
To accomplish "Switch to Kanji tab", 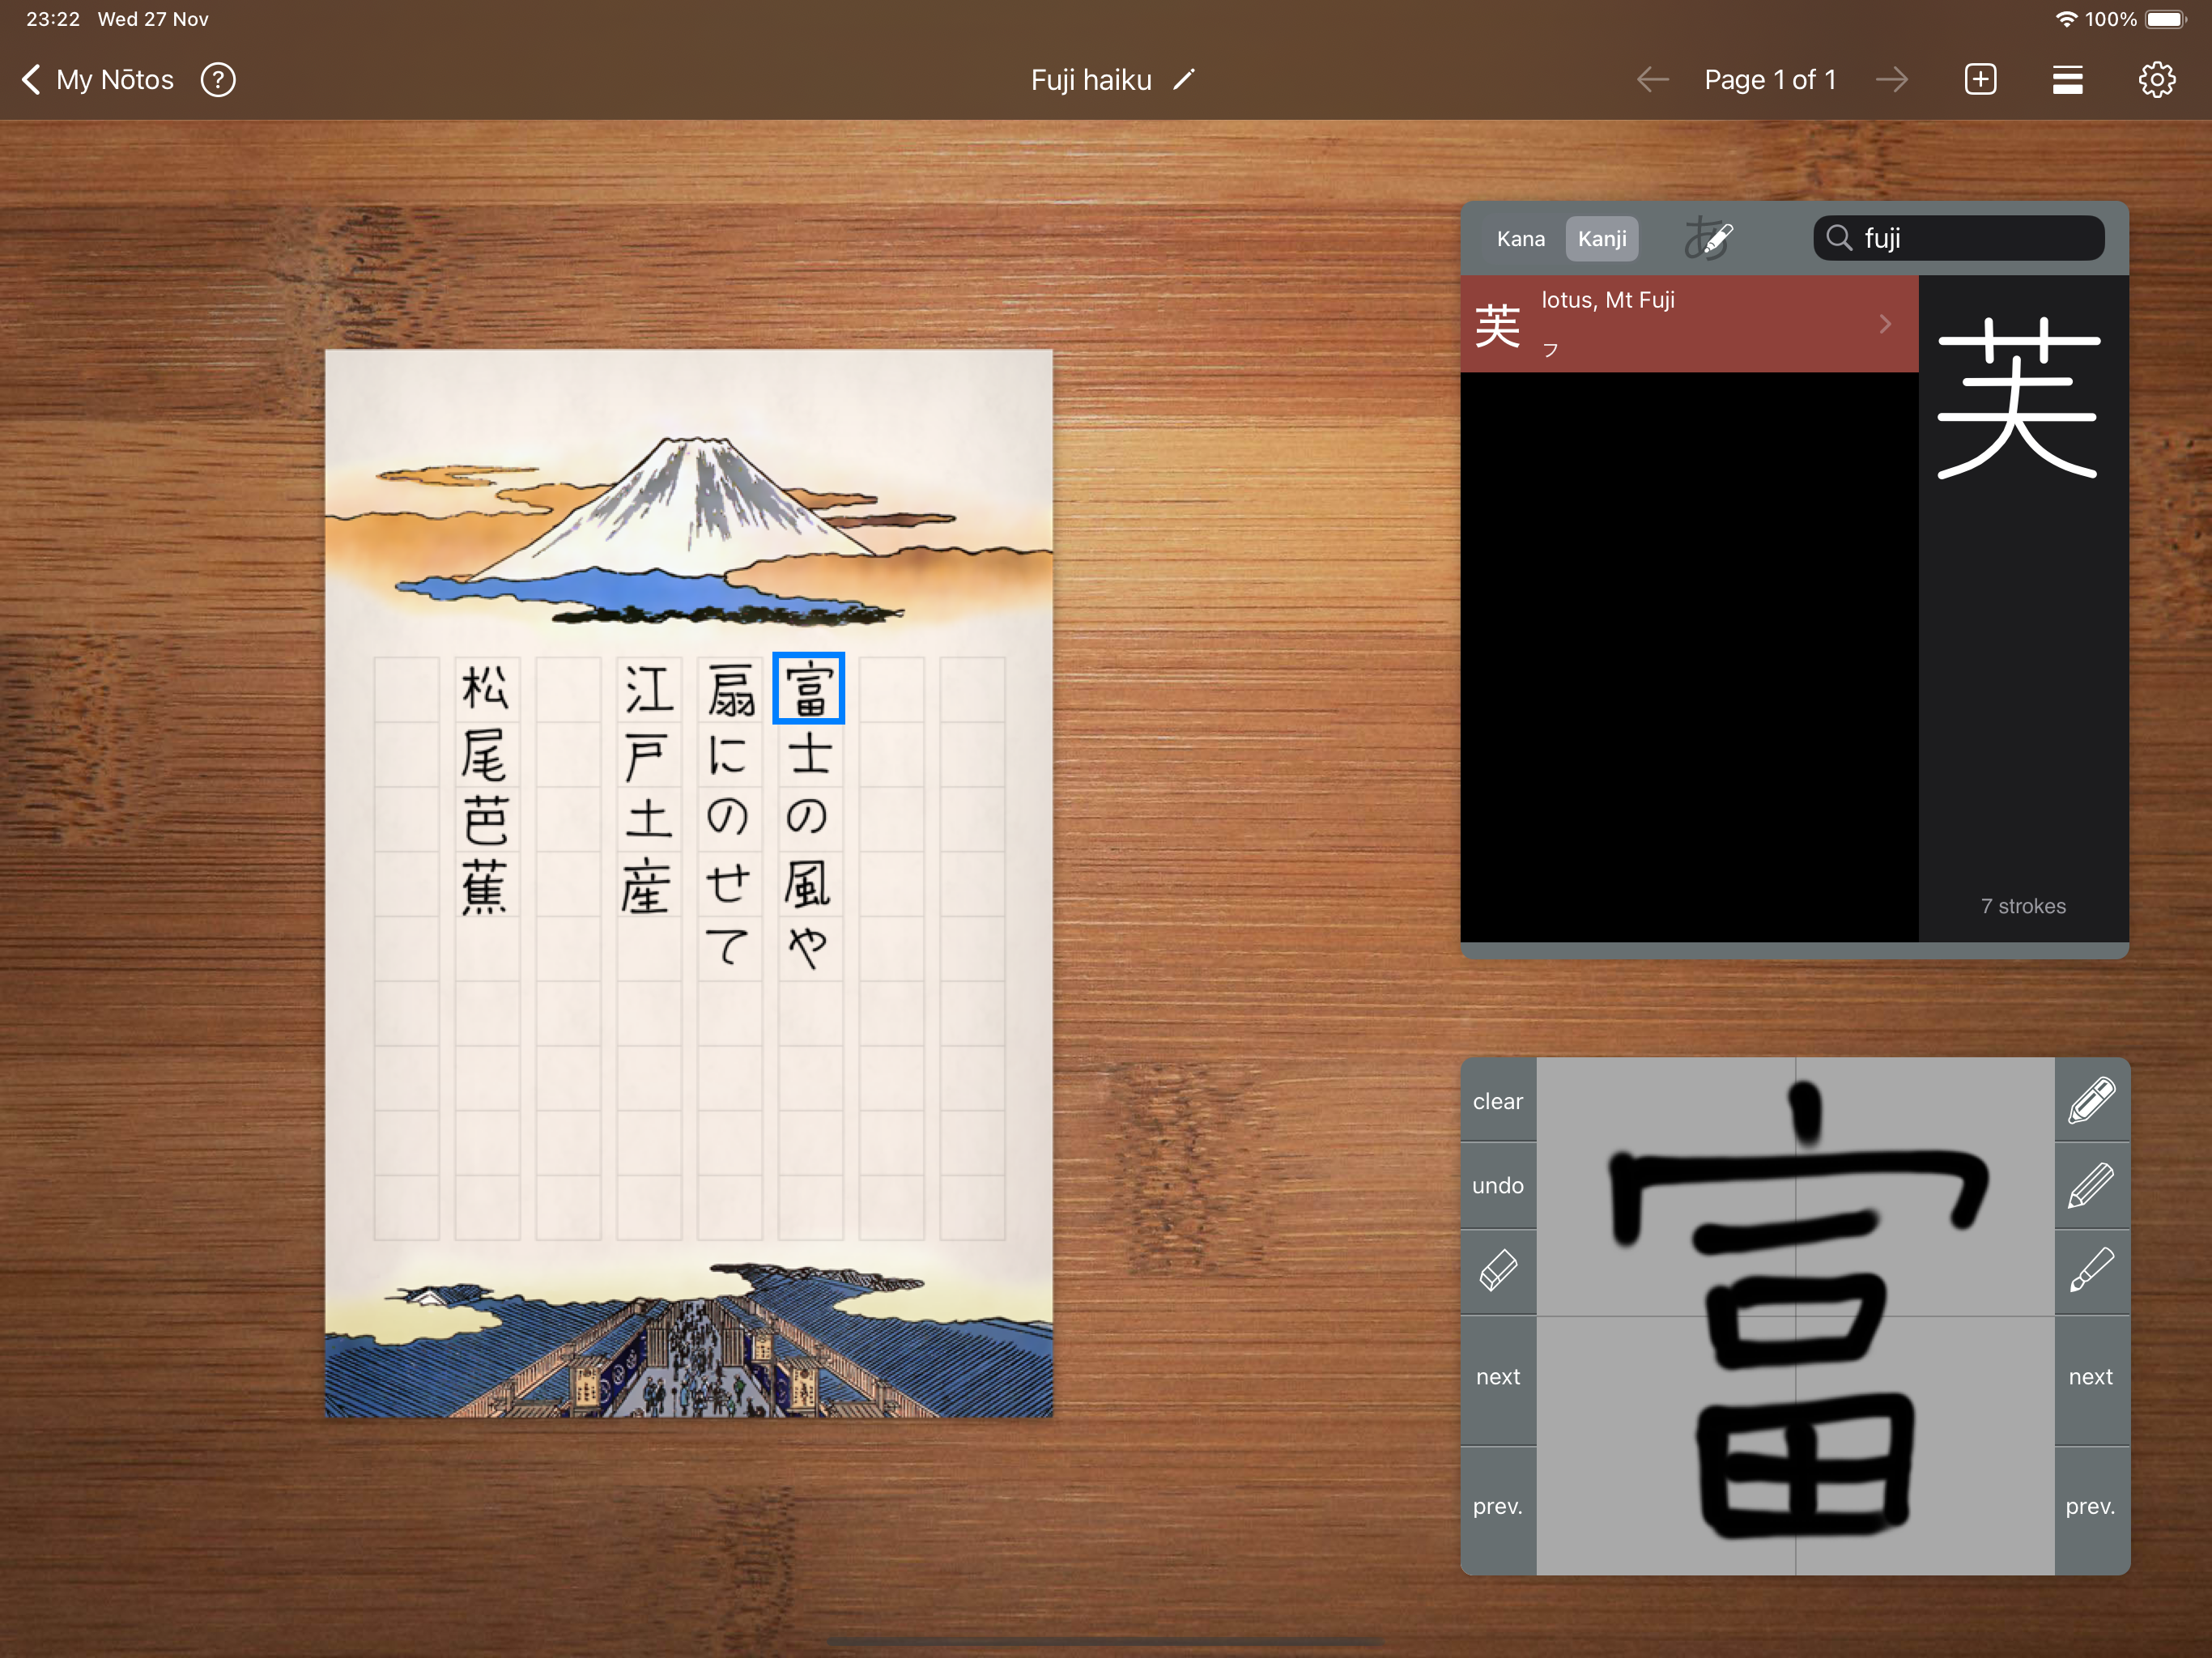I will [x=1602, y=238].
